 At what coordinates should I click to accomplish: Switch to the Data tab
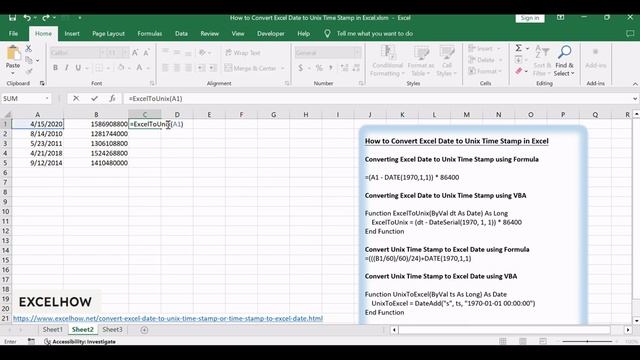click(181, 33)
